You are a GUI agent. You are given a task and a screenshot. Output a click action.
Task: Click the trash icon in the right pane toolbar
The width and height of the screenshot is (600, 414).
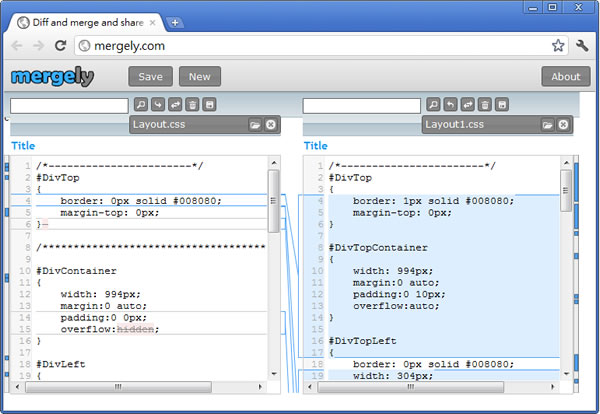tap(484, 104)
